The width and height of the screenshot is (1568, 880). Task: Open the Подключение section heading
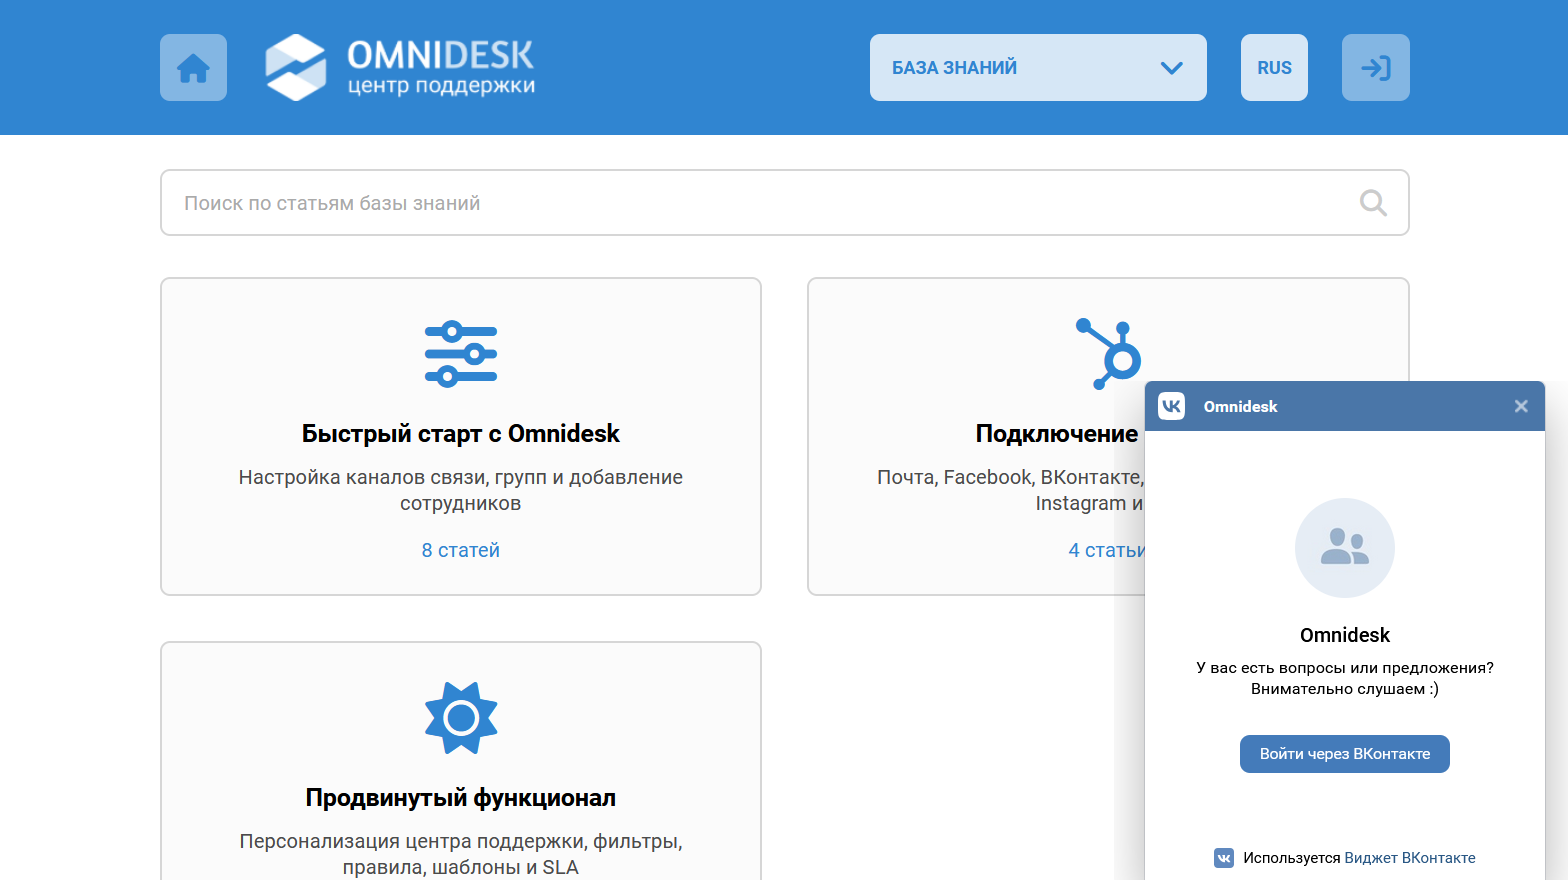[1057, 434]
